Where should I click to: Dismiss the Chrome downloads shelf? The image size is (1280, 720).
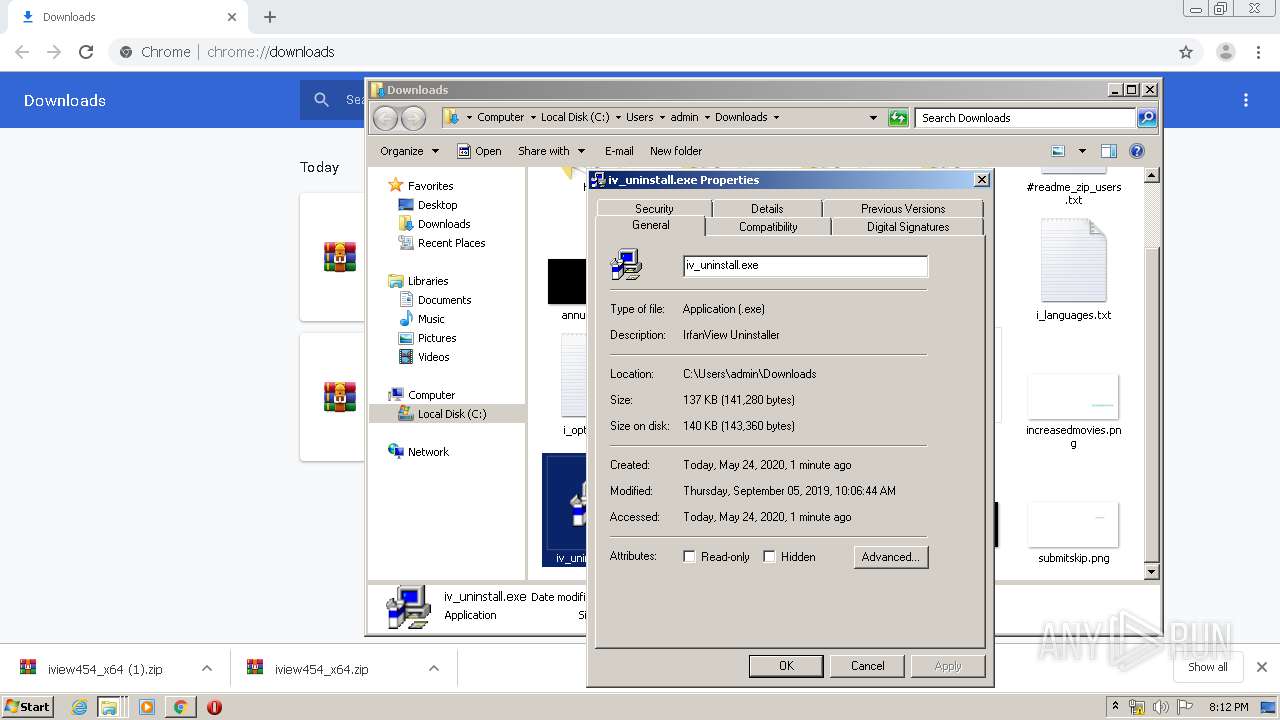[x=1262, y=667]
